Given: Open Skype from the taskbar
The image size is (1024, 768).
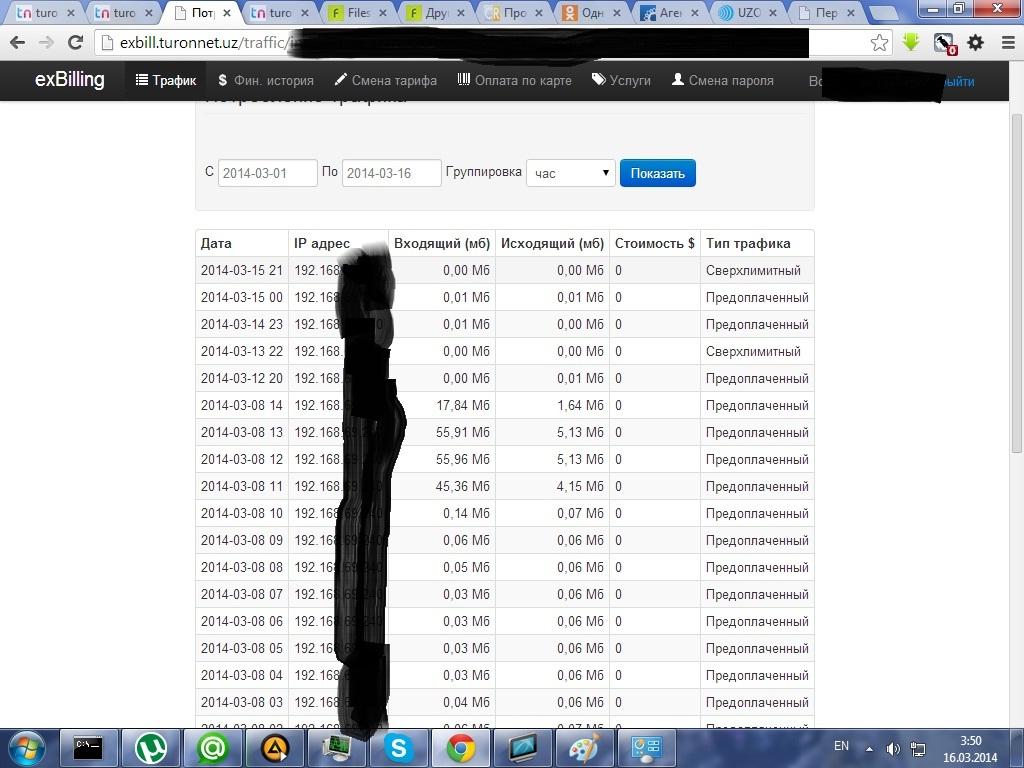Looking at the screenshot, I should point(398,748).
